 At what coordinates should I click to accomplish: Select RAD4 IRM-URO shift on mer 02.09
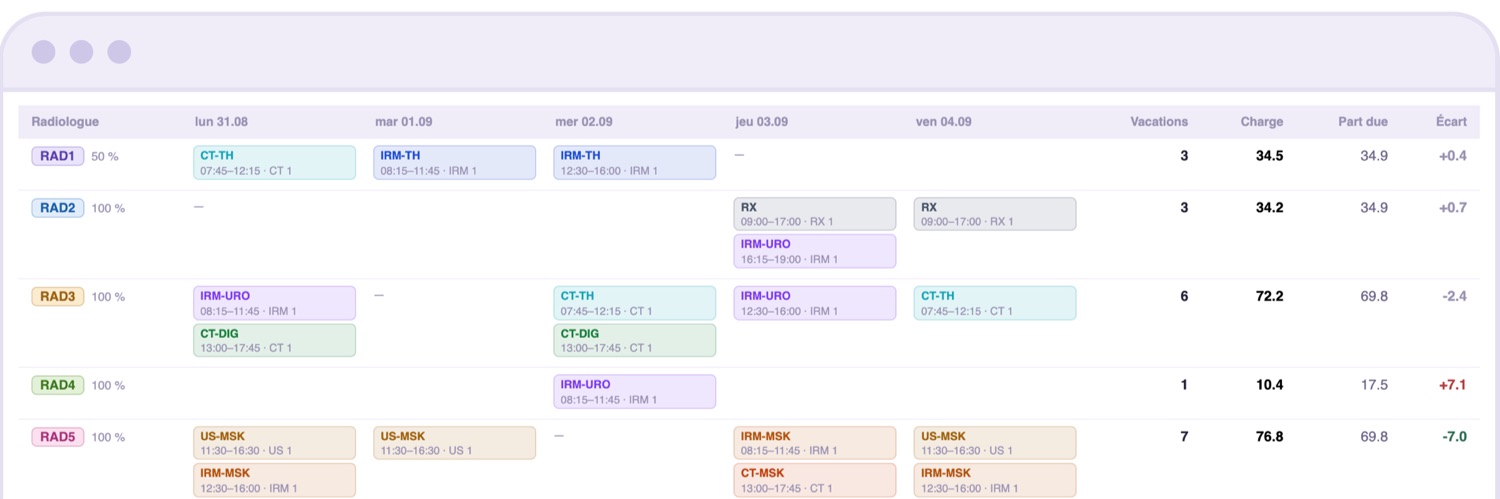[x=635, y=392]
